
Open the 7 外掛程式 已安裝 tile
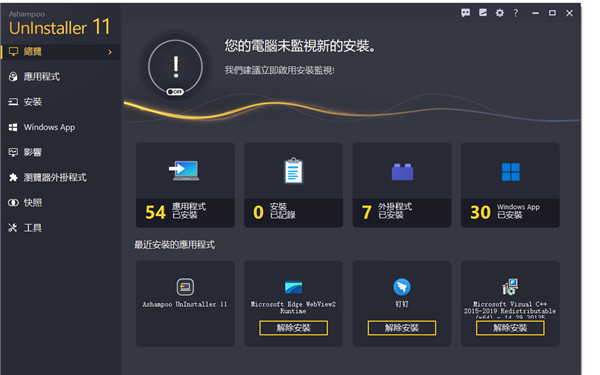[x=402, y=185]
